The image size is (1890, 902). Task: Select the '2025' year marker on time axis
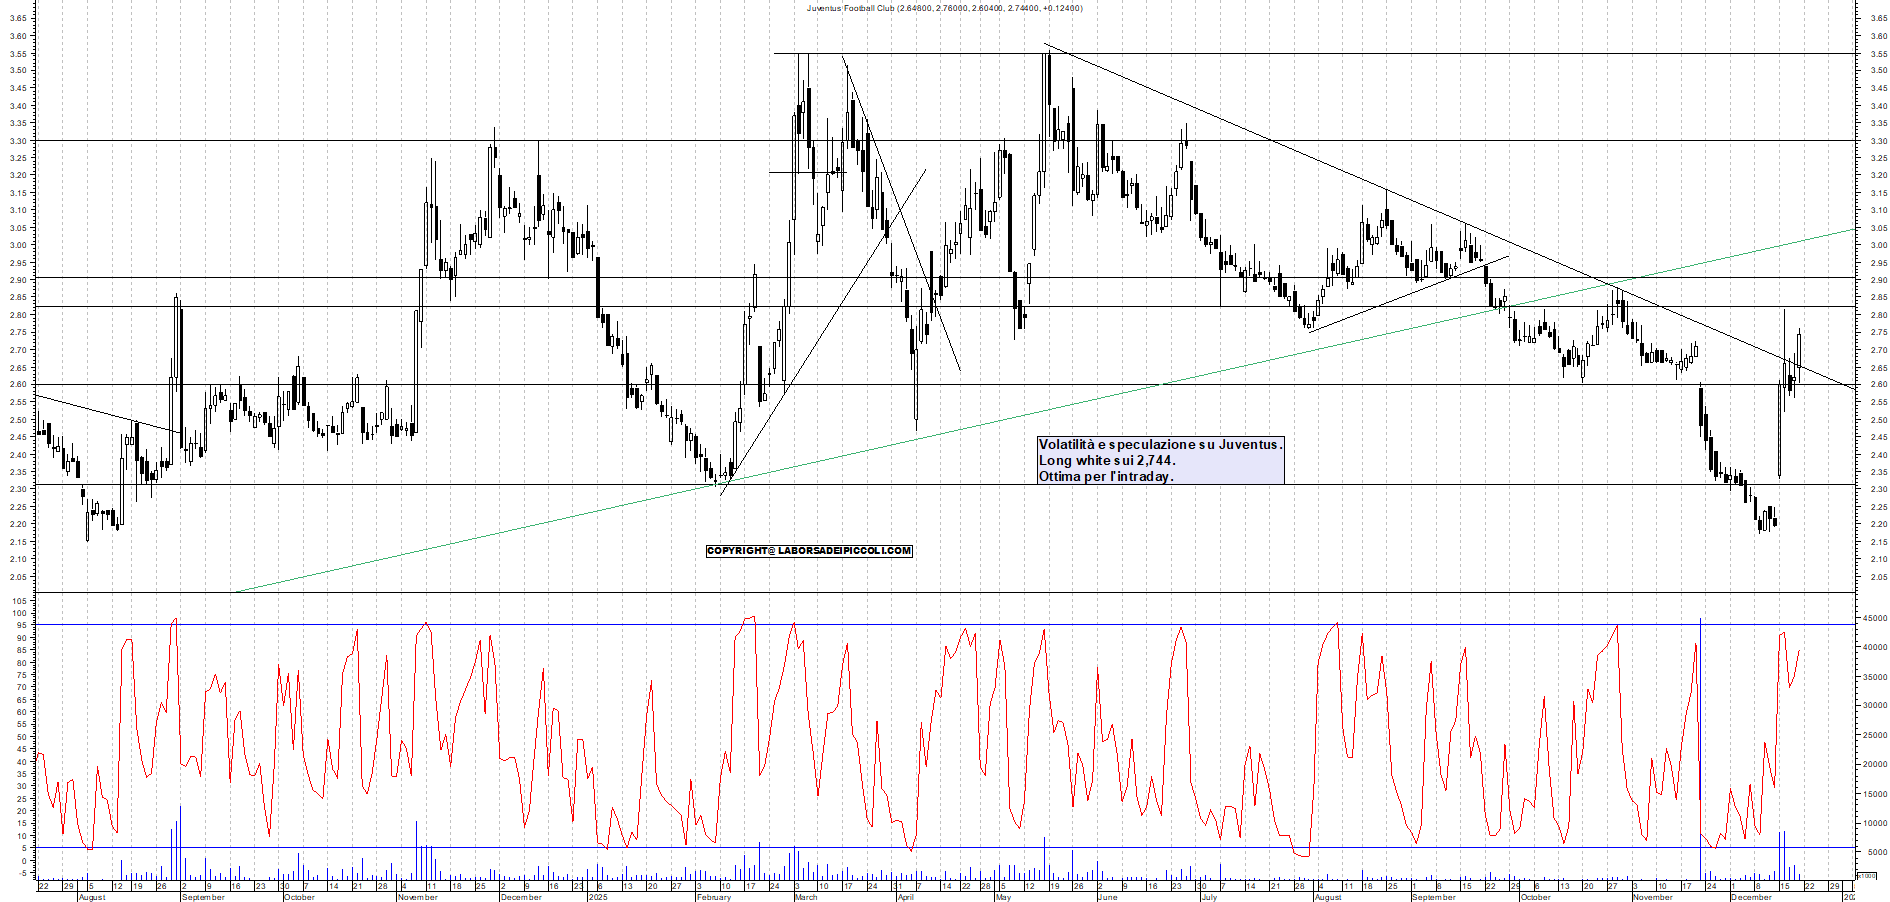[598, 897]
